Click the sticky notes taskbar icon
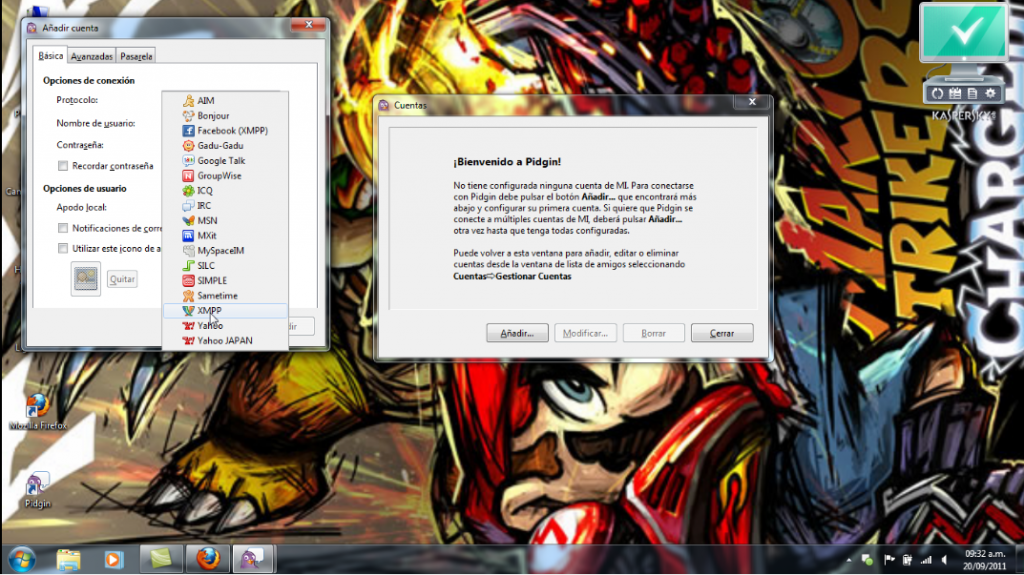This screenshot has height=575, width=1024. (x=161, y=559)
